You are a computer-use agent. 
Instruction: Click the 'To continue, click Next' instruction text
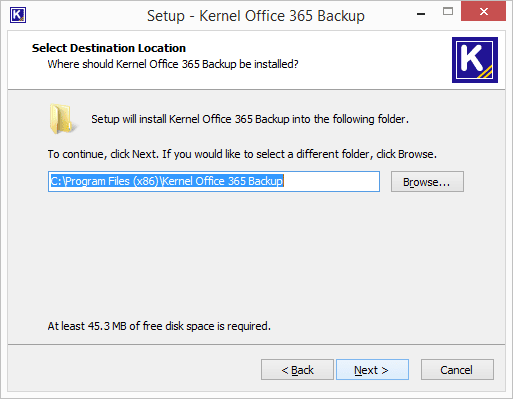click(x=242, y=154)
